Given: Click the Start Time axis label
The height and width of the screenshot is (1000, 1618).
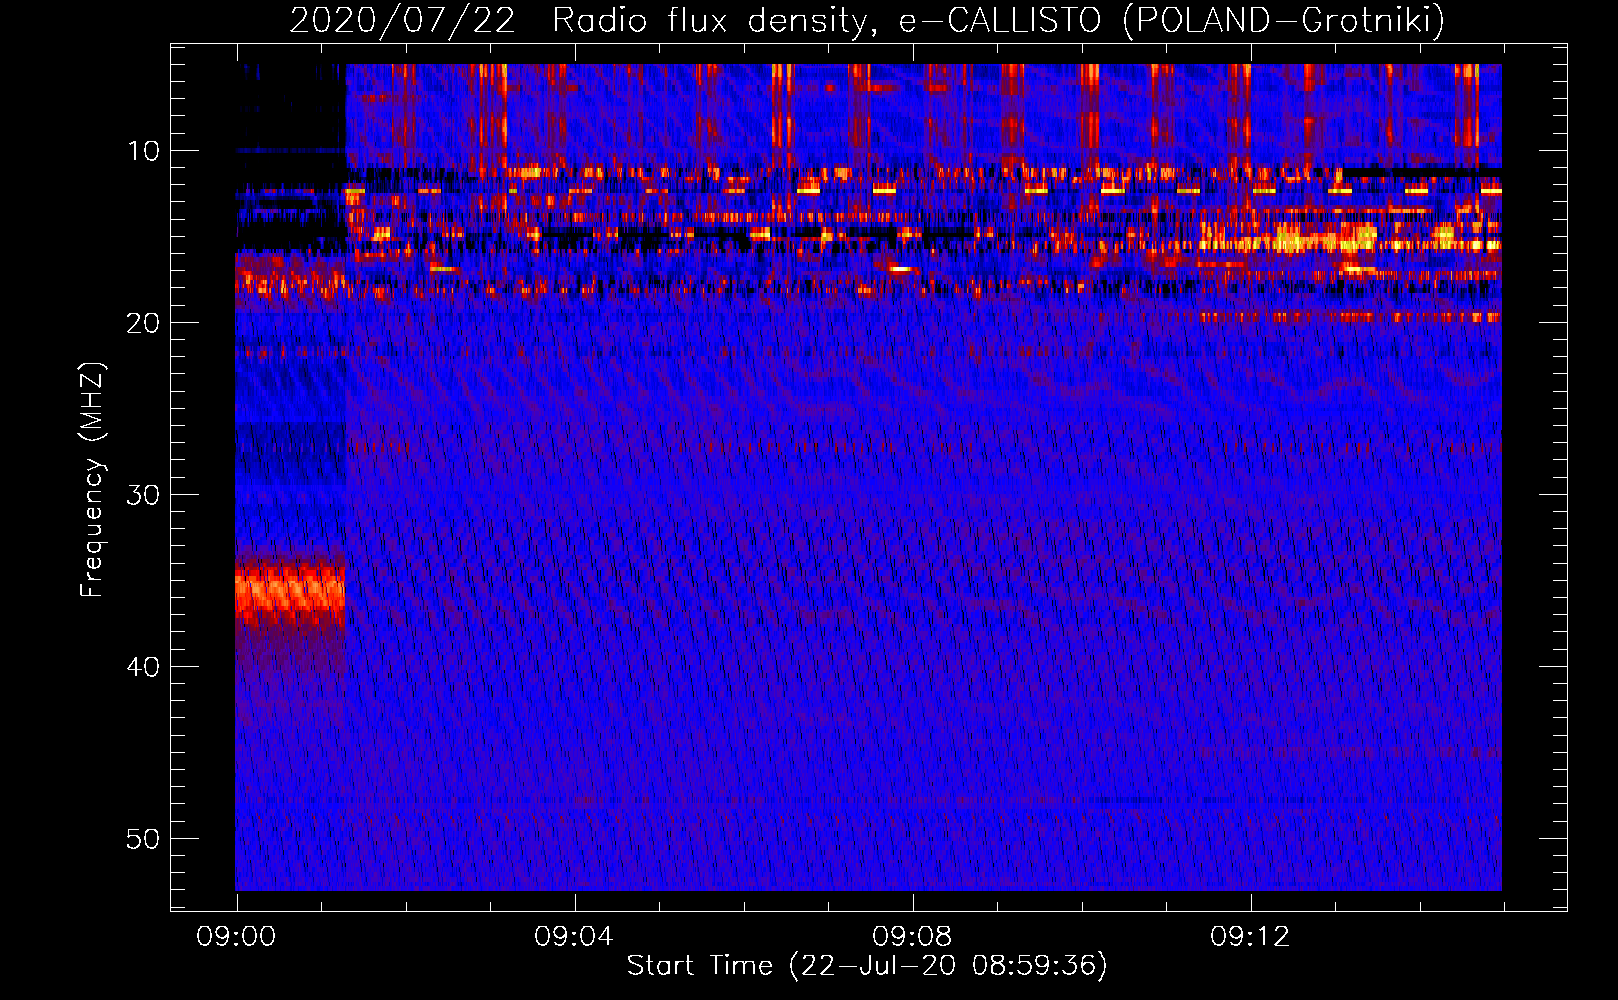Looking at the screenshot, I should point(867,966).
